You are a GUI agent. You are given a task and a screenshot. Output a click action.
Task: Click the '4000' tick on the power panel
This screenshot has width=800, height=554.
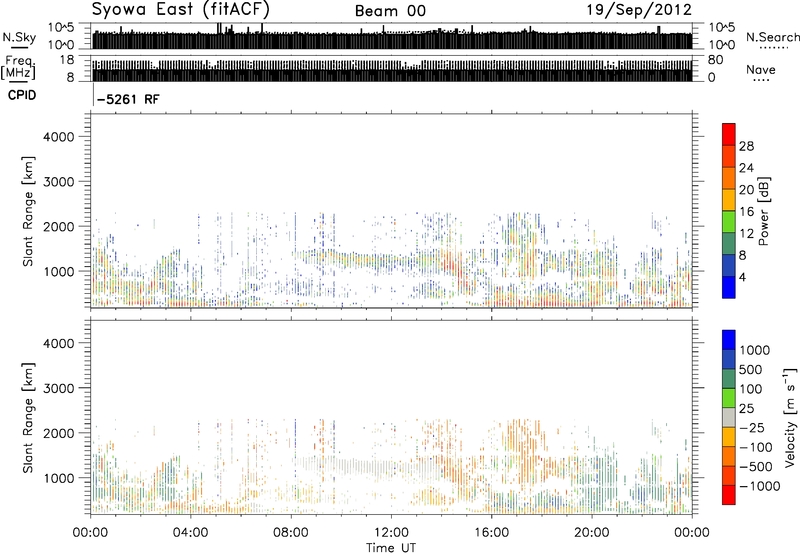pos(58,137)
